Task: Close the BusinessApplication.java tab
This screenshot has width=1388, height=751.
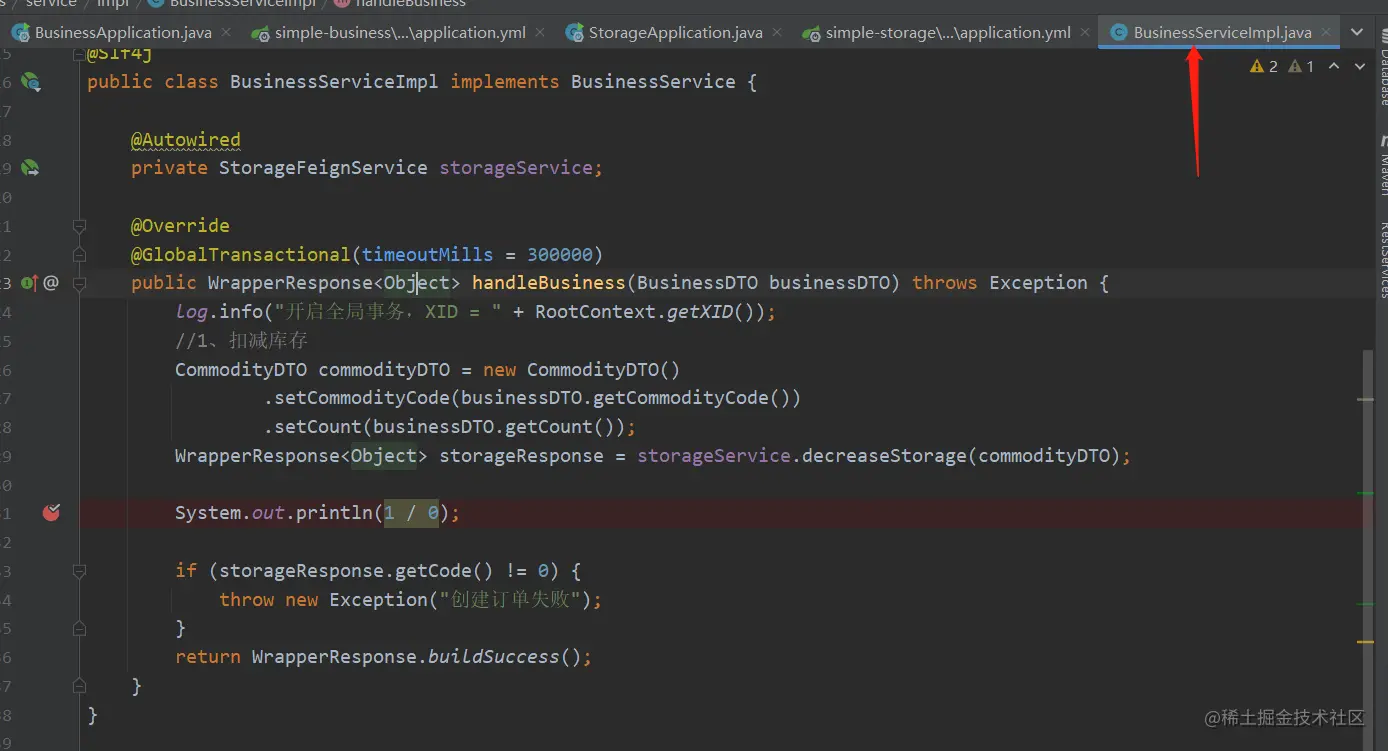Action: (x=227, y=32)
